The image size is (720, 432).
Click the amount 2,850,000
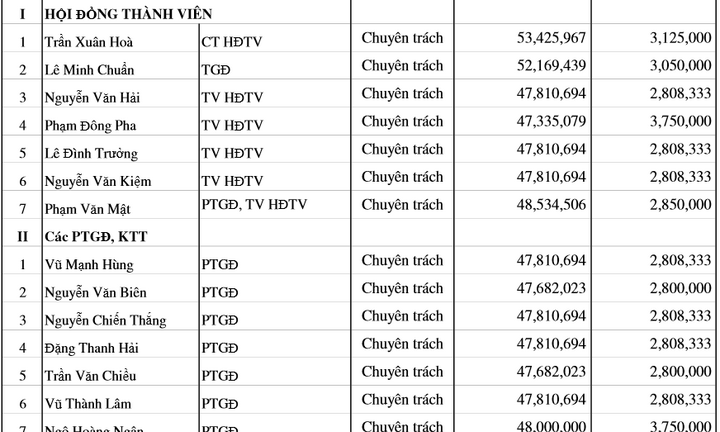tap(673, 204)
